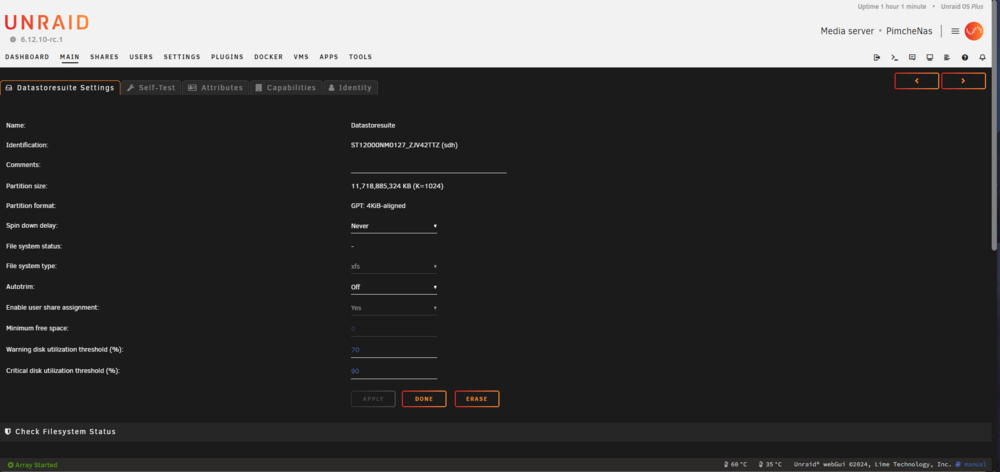Open the DASHBOARD menu
Image resolution: width=1000 pixels, height=472 pixels.
click(27, 57)
